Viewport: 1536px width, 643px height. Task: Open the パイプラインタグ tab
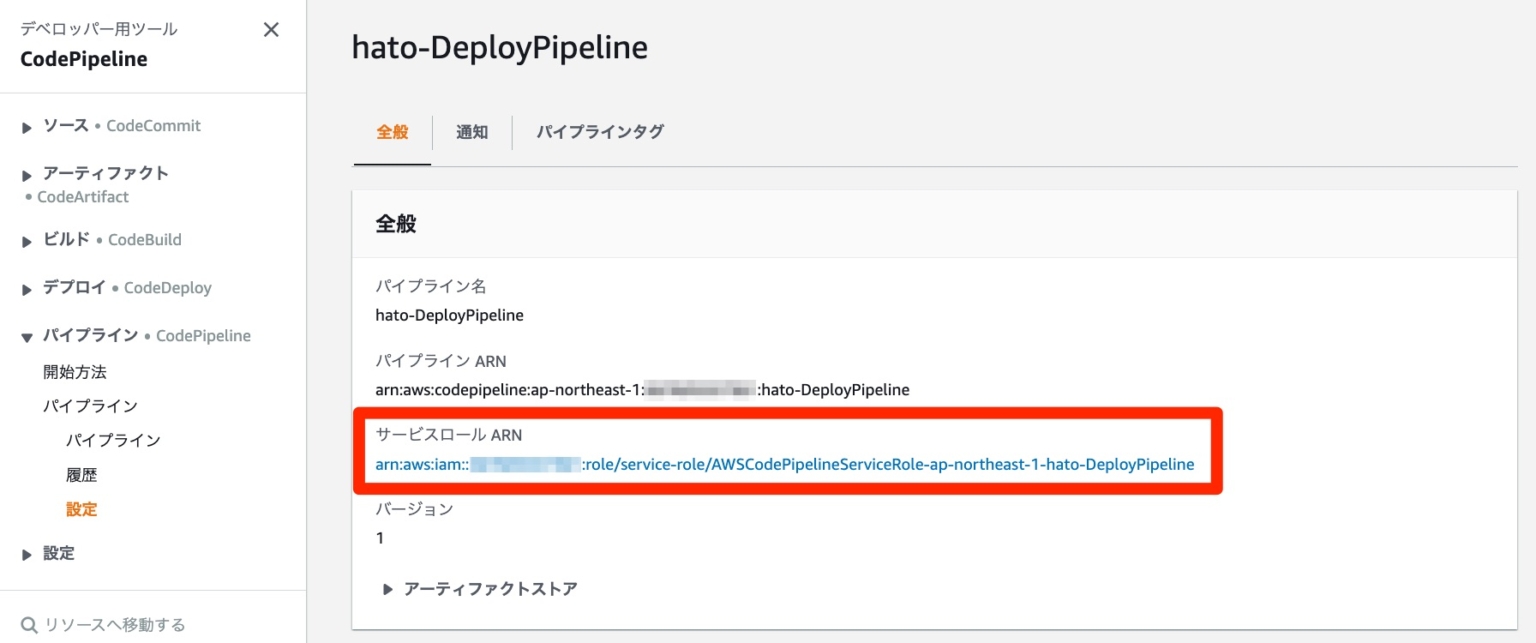tap(599, 131)
